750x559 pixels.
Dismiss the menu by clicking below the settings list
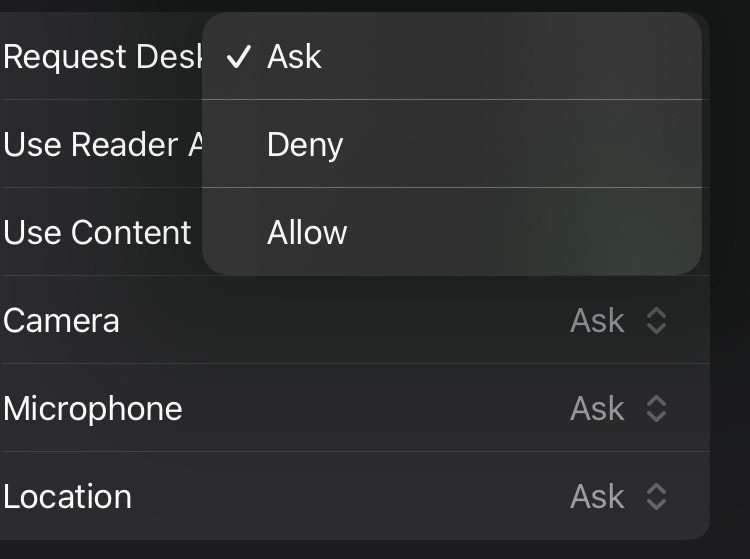pyautogui.click(x=375, y=550)
